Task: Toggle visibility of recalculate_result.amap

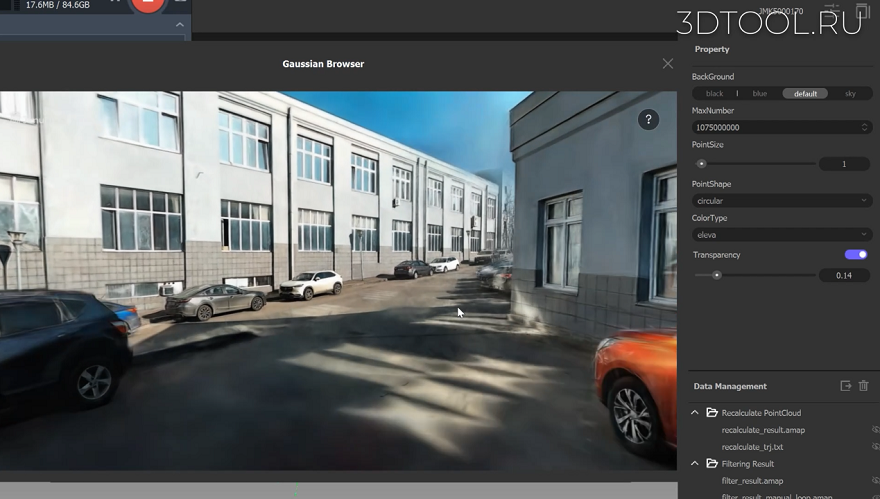Action: click(x=876, y=430)
